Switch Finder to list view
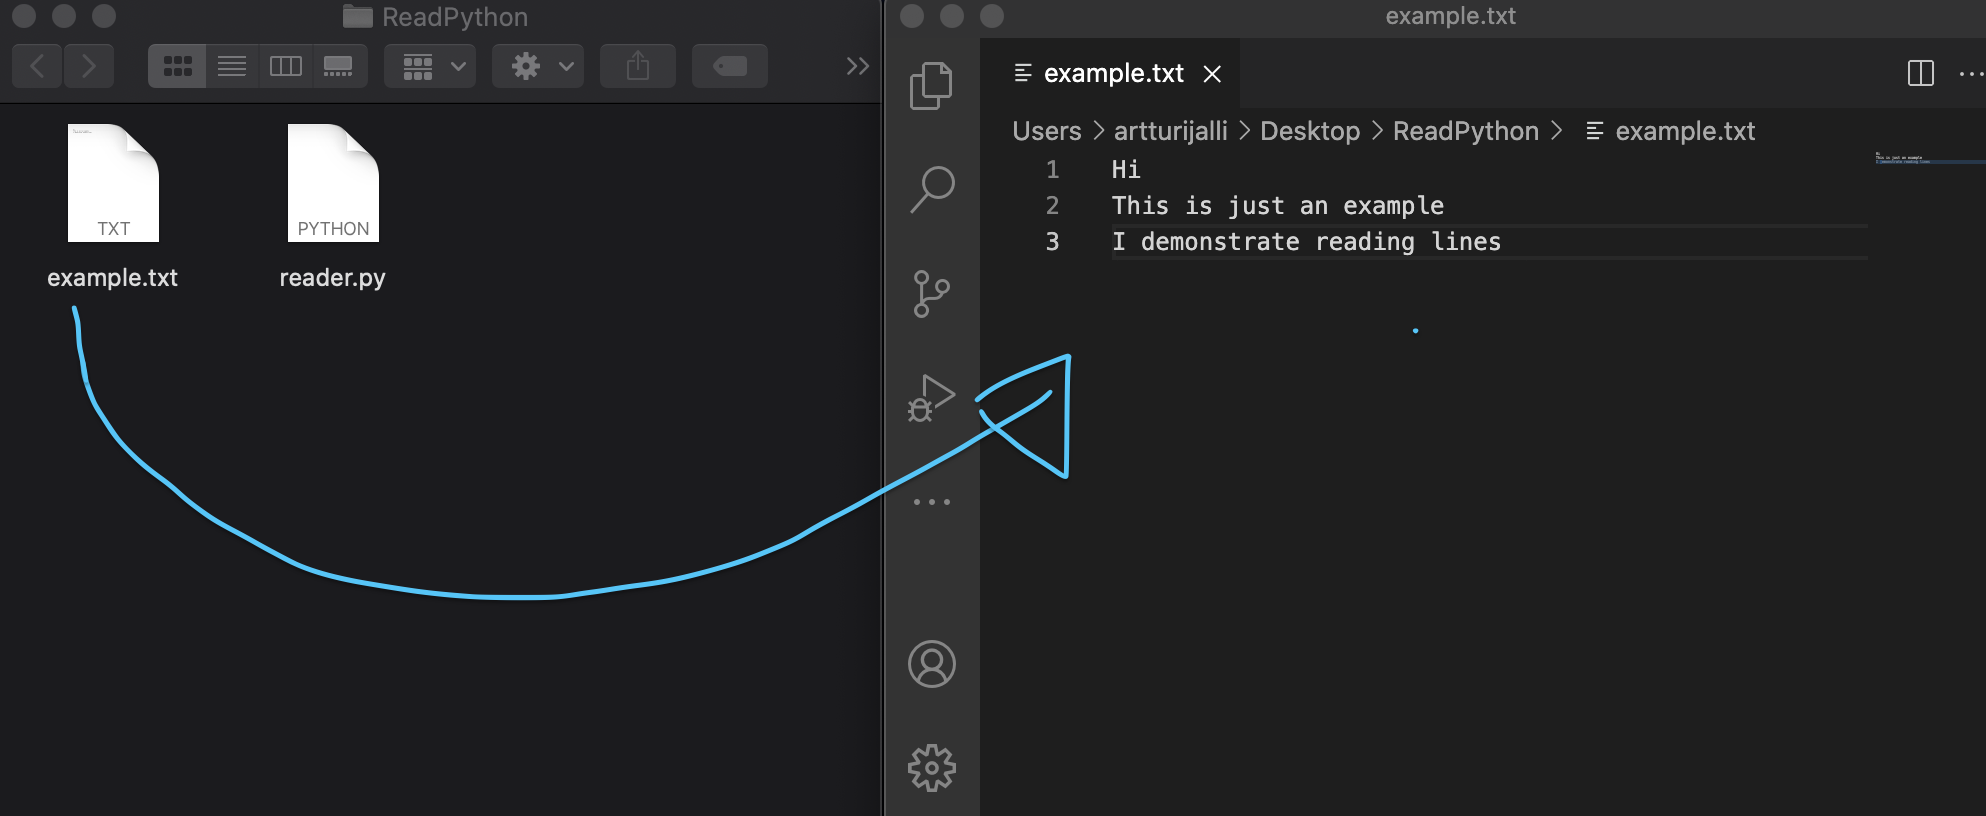Image resolution: width=1986 pixels, height=816 pixels. pos(232,66)
